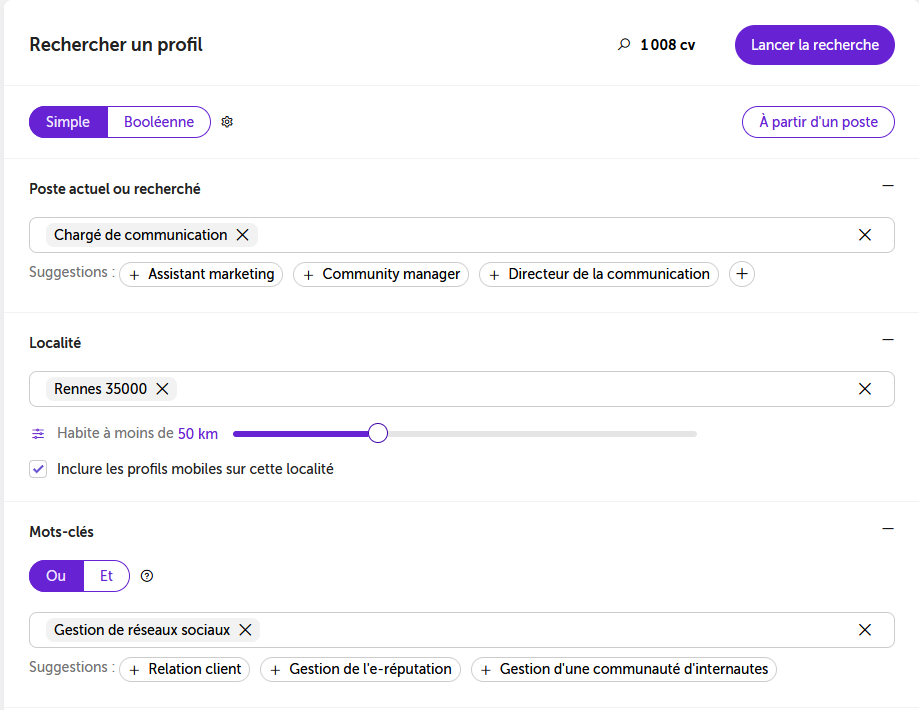
Task: Switch to Booléenne search mode
Action: point(159,122)
